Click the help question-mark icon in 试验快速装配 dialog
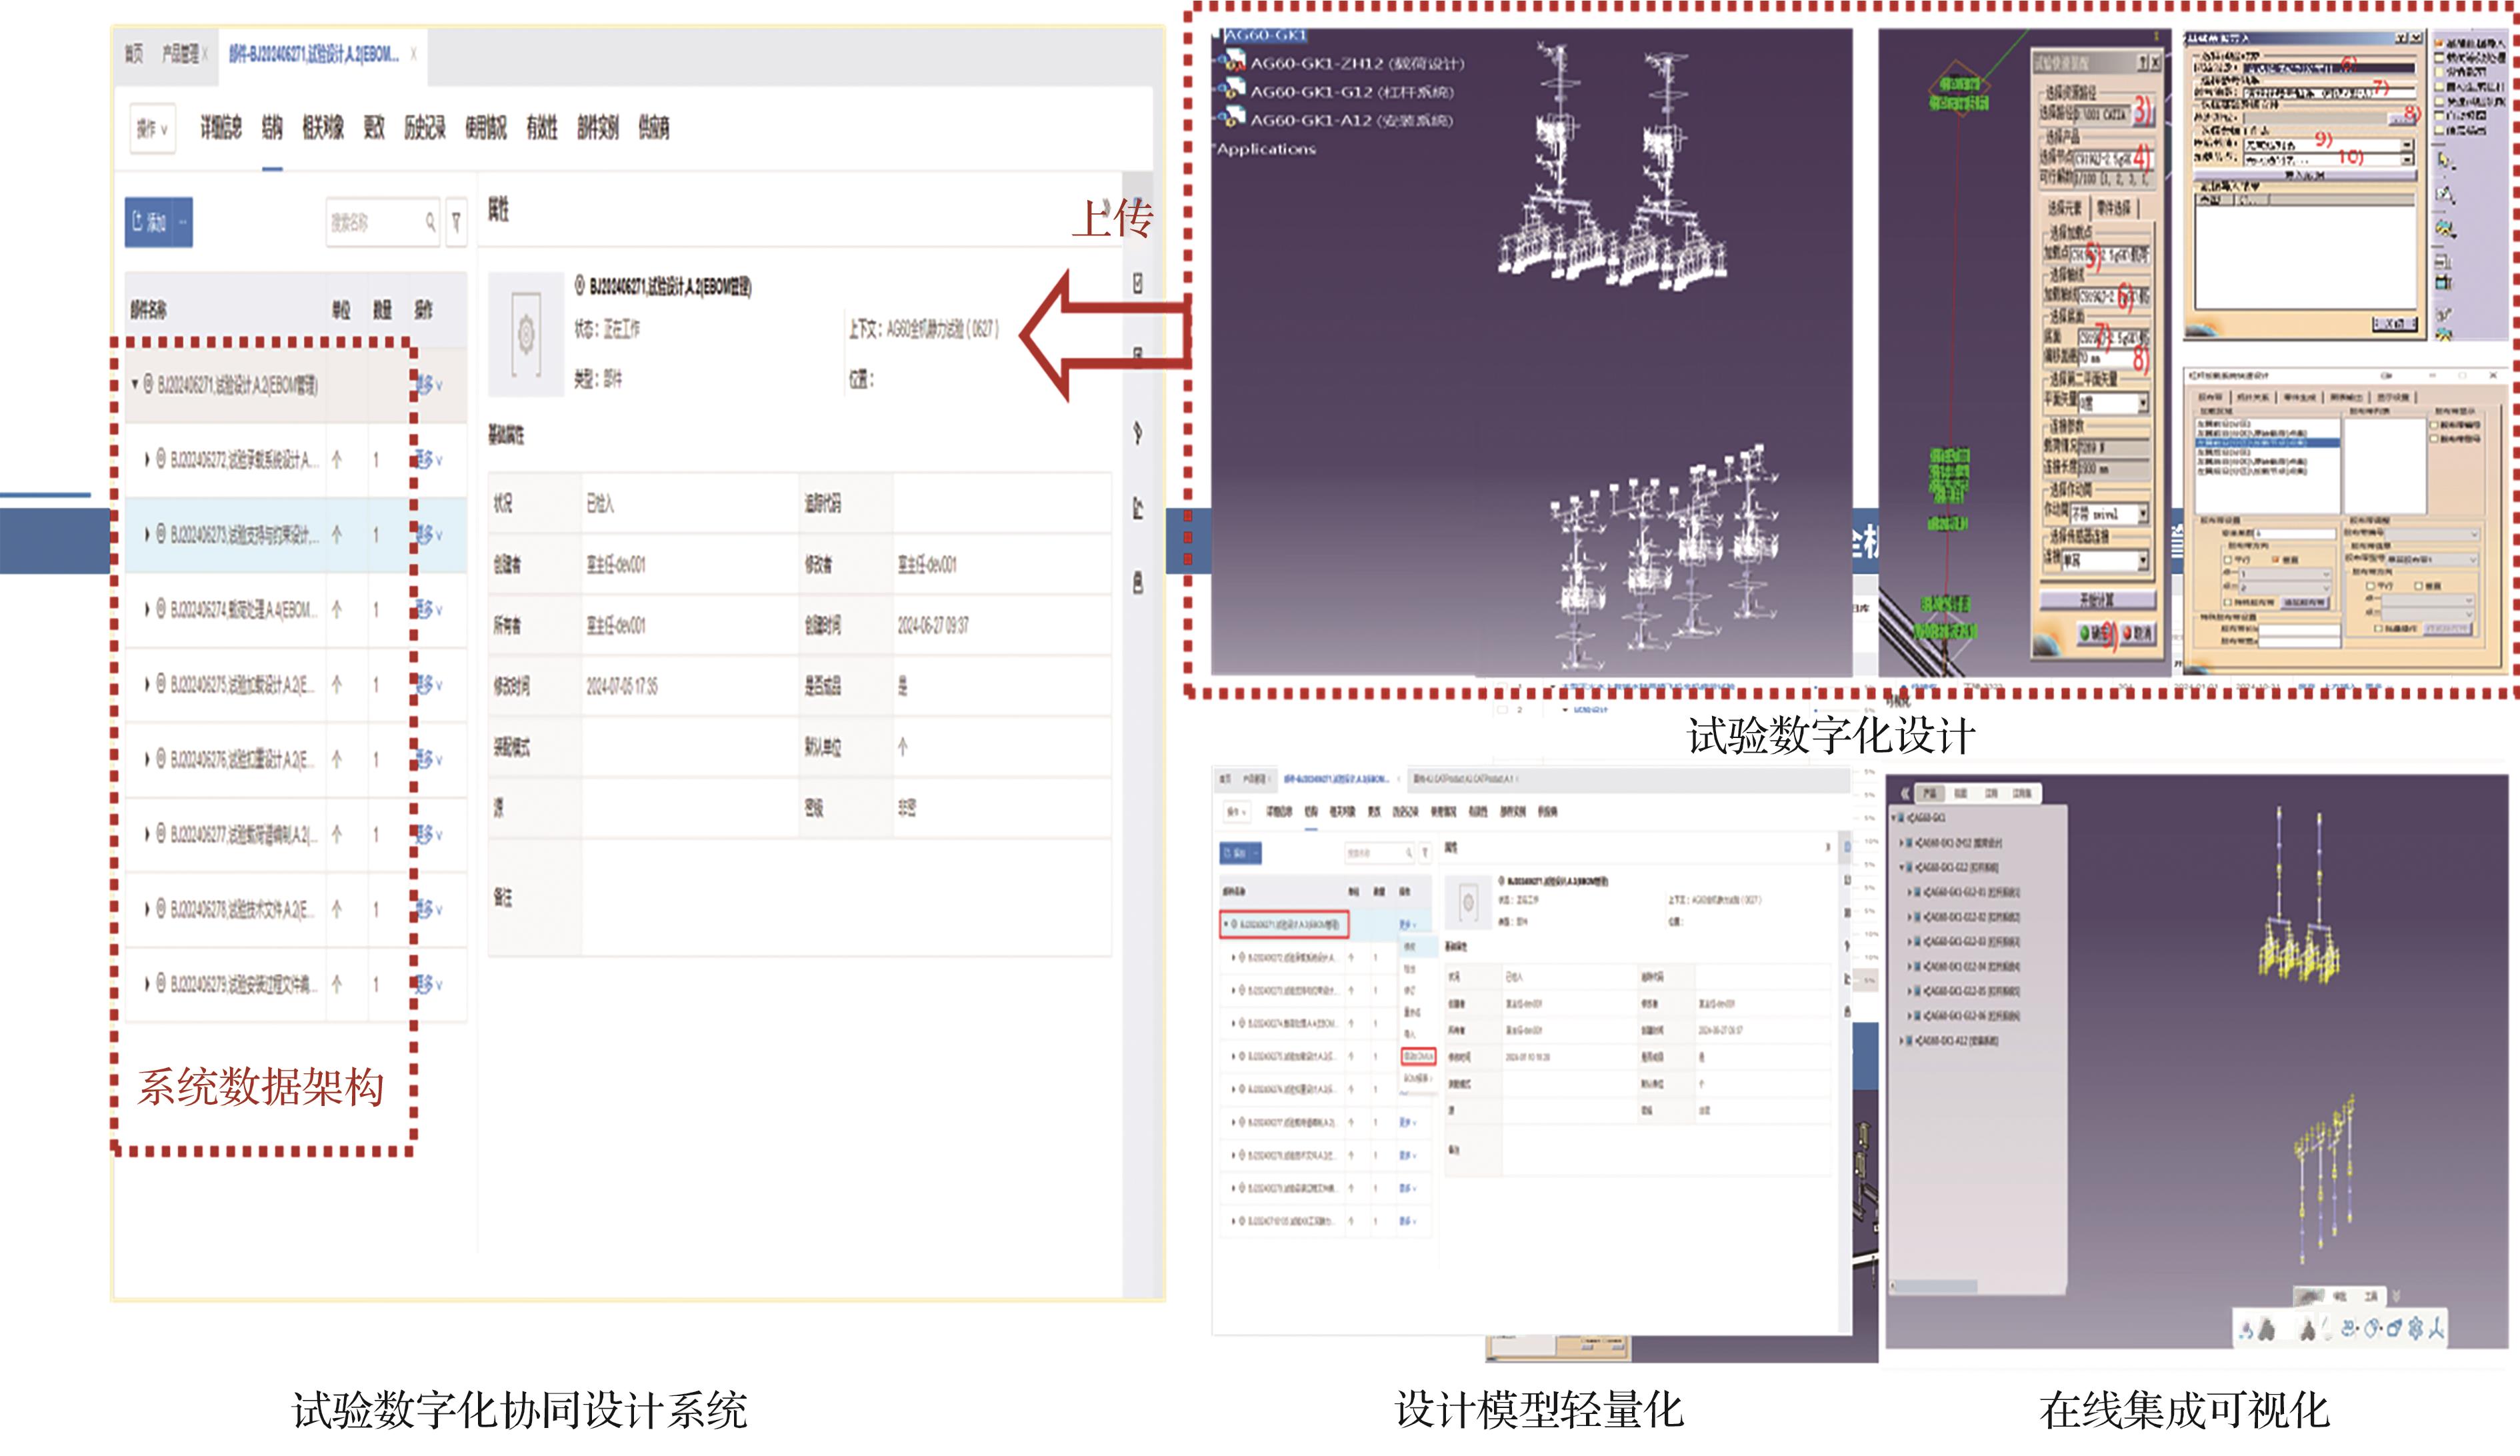Screen dimensions: 2520x1456 [x=2141, y=62]
